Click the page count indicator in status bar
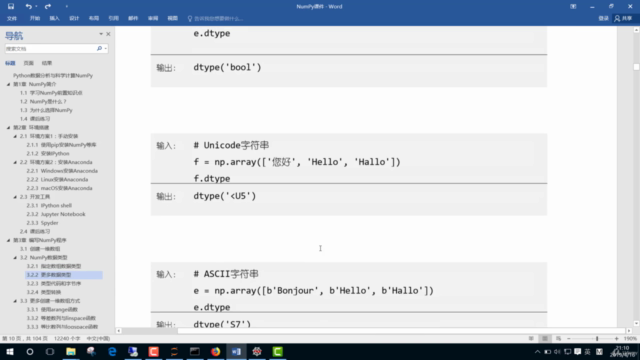This screenshot has height=360, width=640. [25, 338]
